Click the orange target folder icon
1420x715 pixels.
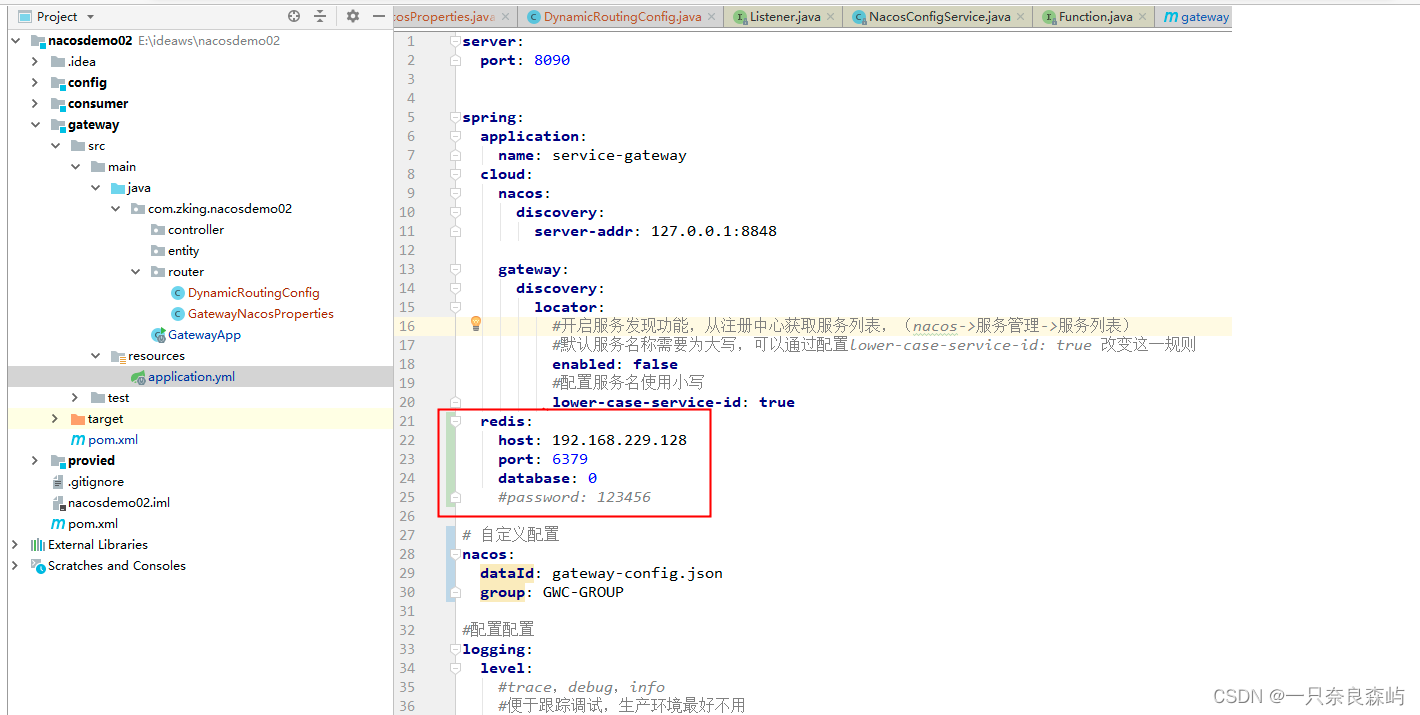point(78,419)
